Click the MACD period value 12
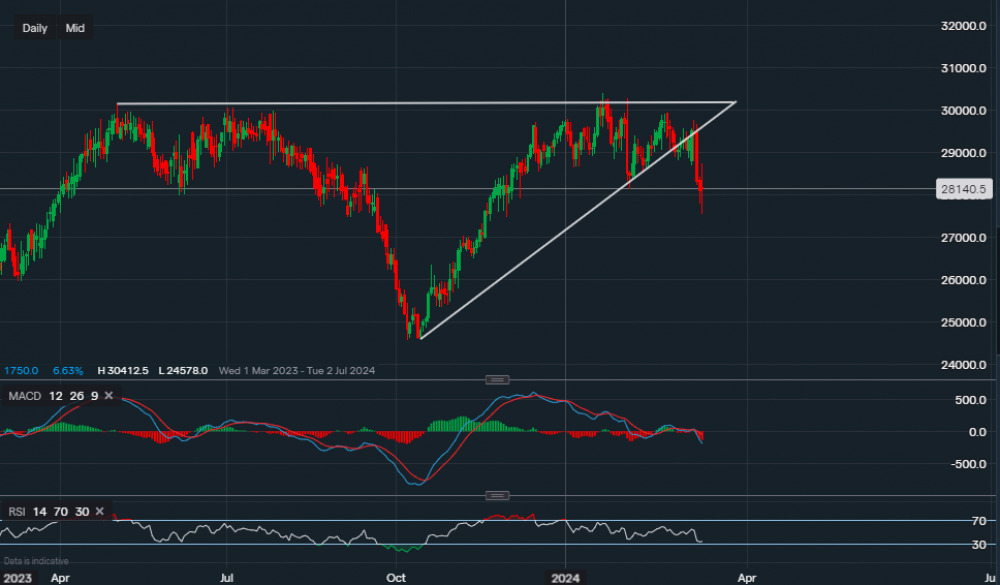The image size is (1000, 585). pyautogui.click(x=54, y=397)
